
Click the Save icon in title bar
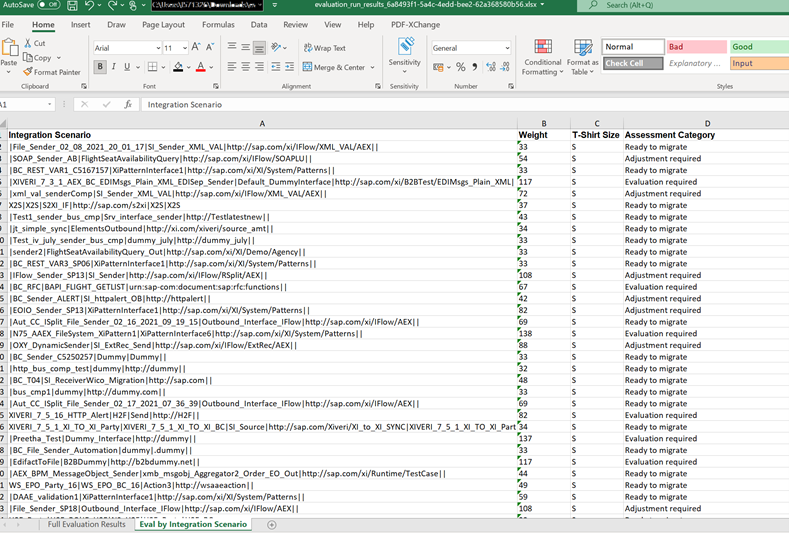click(72, 6)
